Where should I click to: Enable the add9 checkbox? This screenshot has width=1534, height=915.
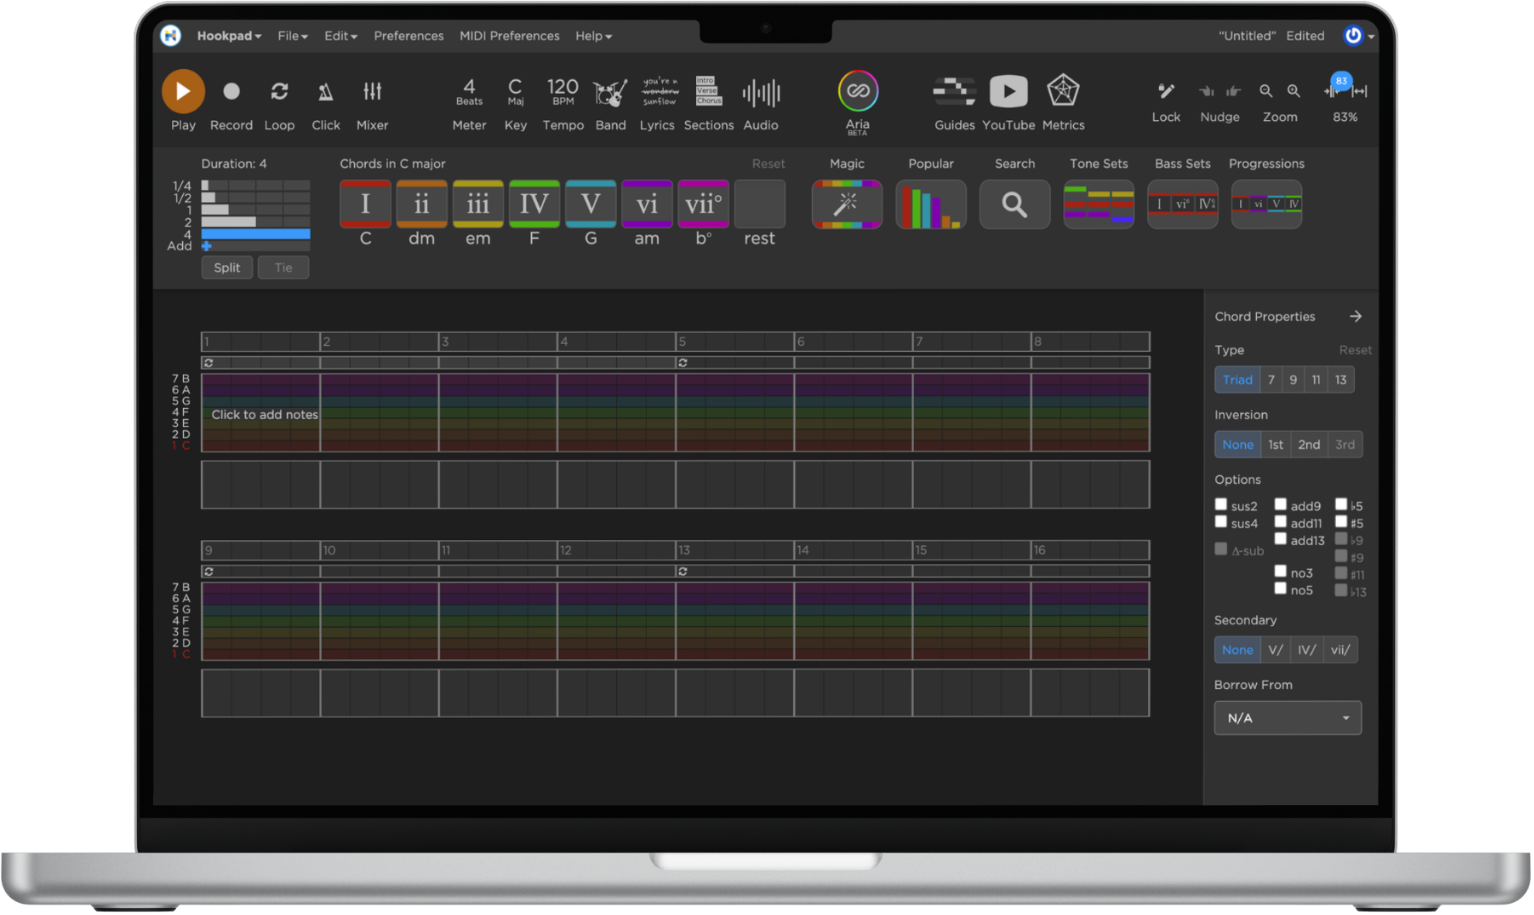point(1280,504)
